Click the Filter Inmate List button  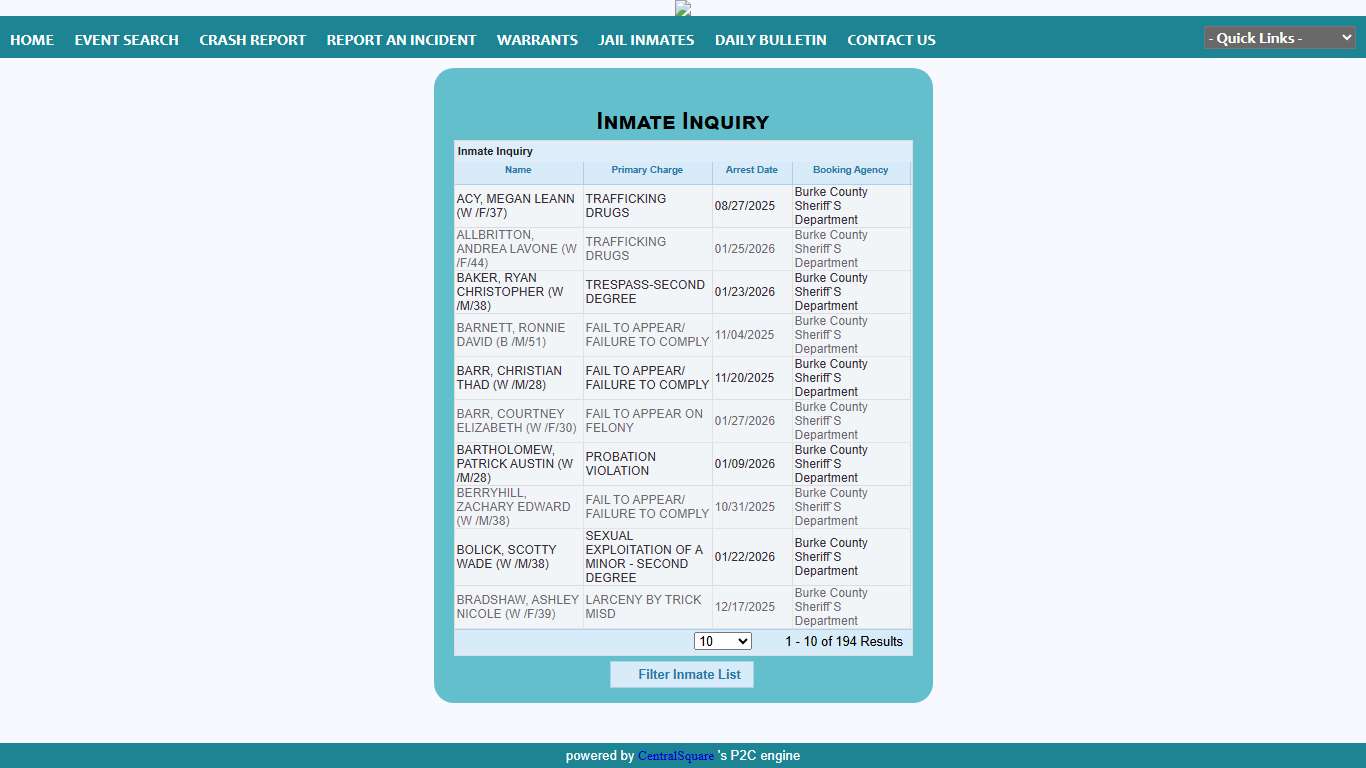pyautogui.click(x=682, y=674)
